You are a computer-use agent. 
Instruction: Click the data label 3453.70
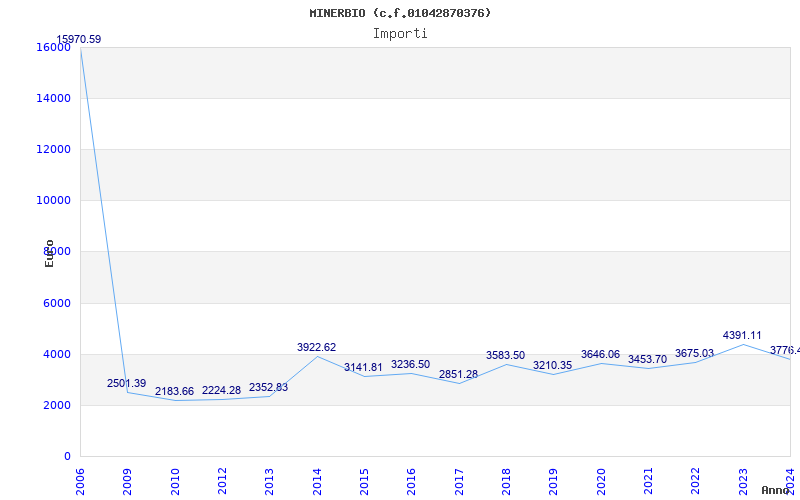pyautogui.click(x=647, y=359)
